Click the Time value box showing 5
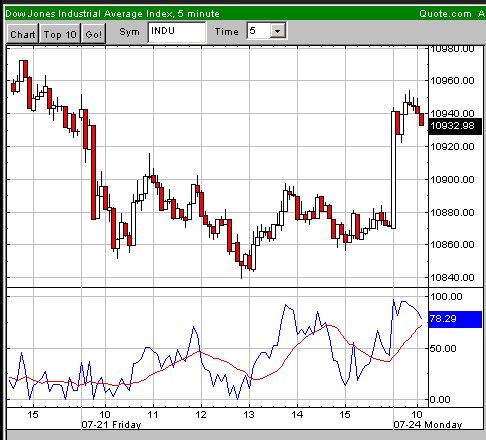 click(x=259, y=31)
